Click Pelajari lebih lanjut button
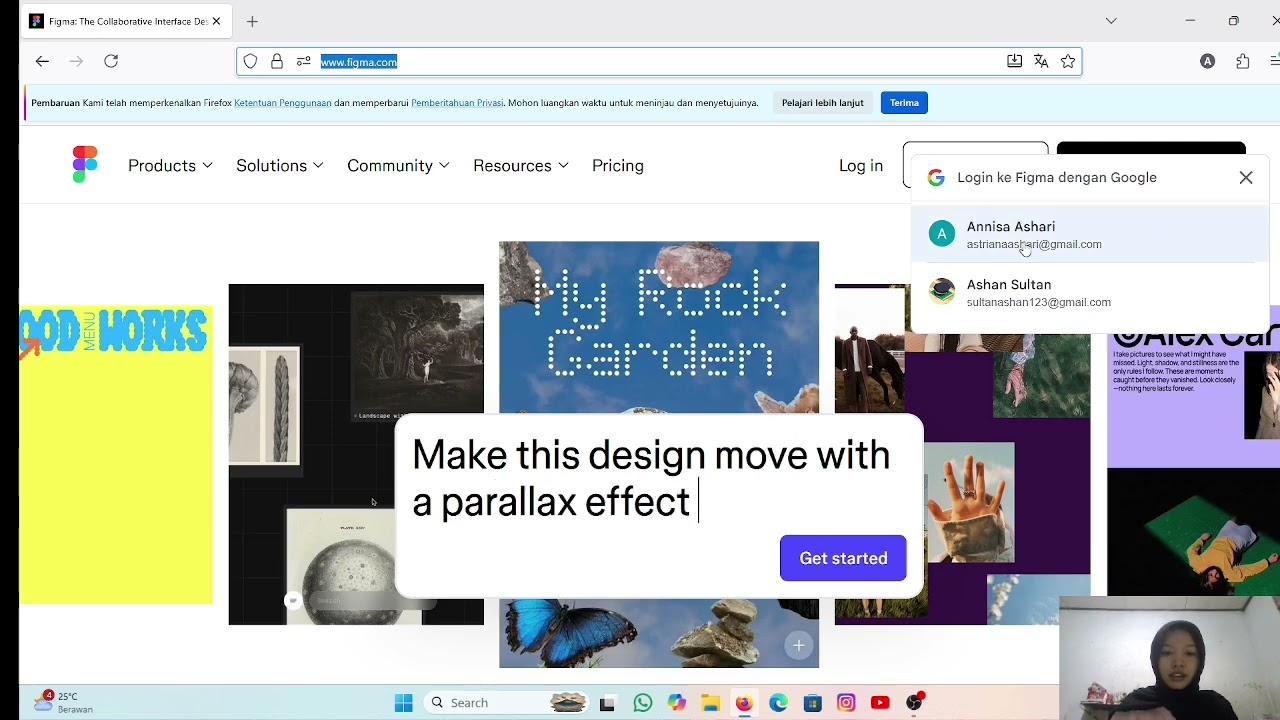The height and width of the screenshot is (720, 1280). 823,103
